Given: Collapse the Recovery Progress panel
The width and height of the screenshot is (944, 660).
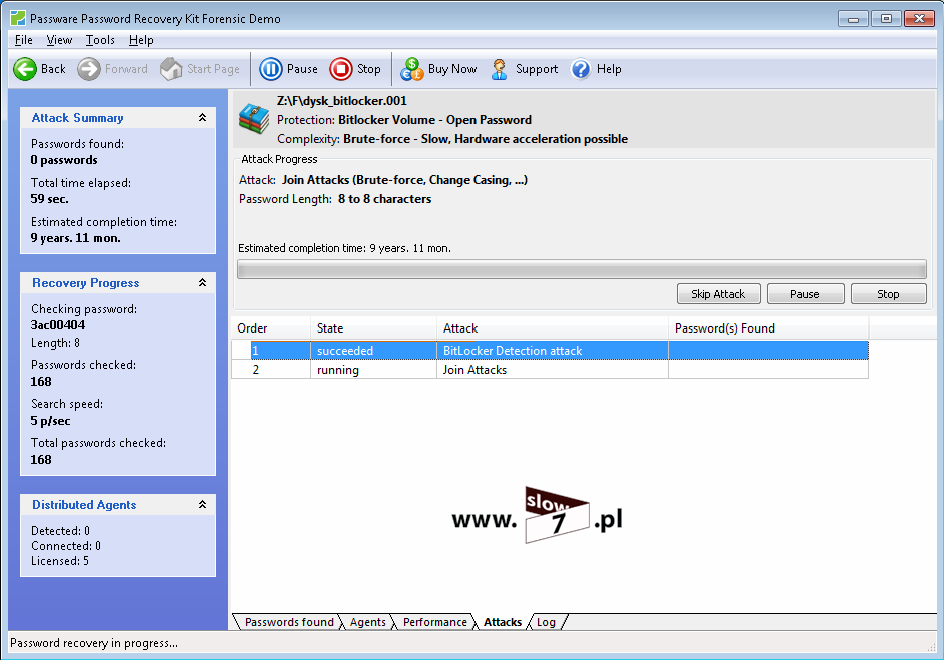Looking at the screenshot, I should tap(202, 282).
